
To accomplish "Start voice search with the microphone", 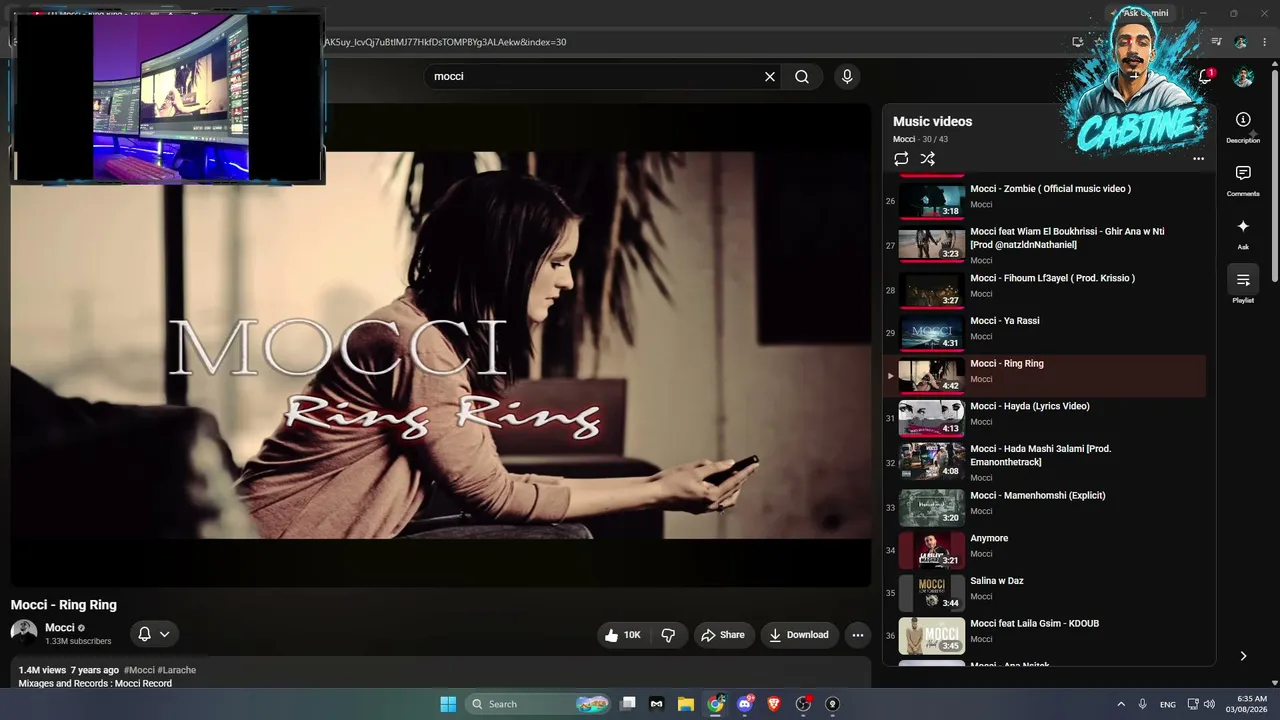I will click(847, 76).
